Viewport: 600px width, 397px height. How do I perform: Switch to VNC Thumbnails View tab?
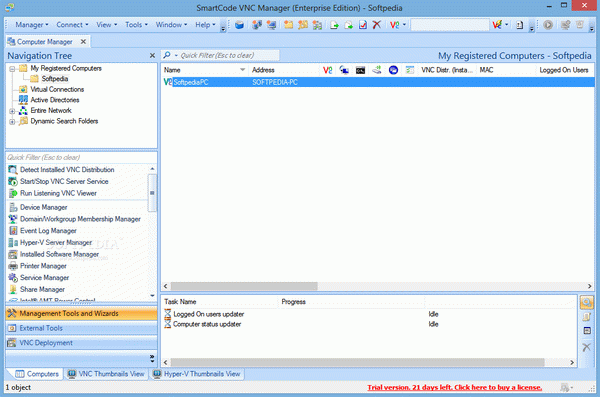tap(106, 374)
